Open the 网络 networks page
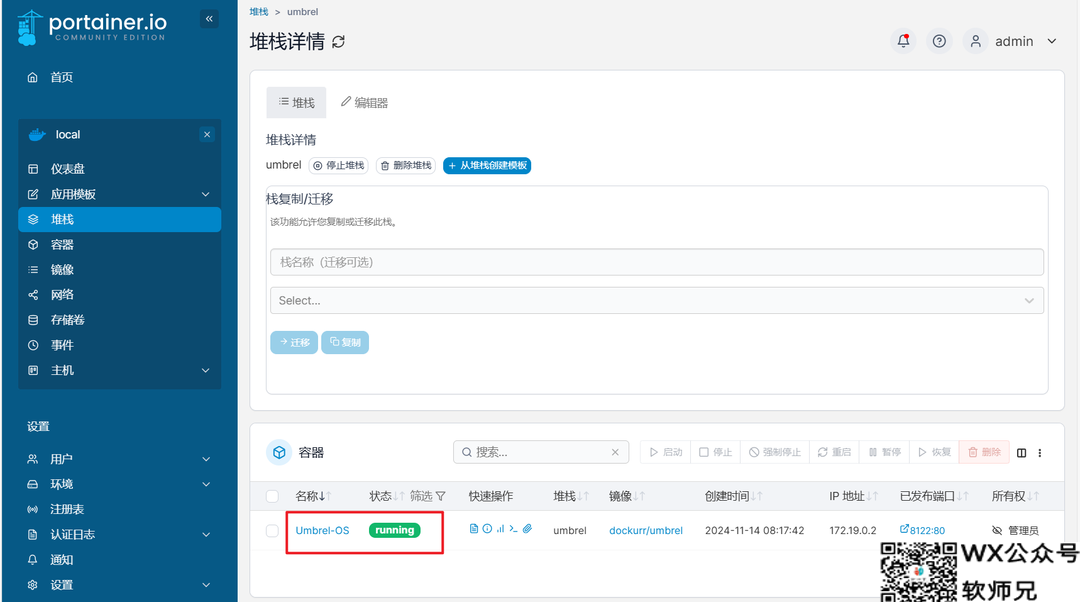Screen dimensions: 1080x602 (x=61, y=295)
